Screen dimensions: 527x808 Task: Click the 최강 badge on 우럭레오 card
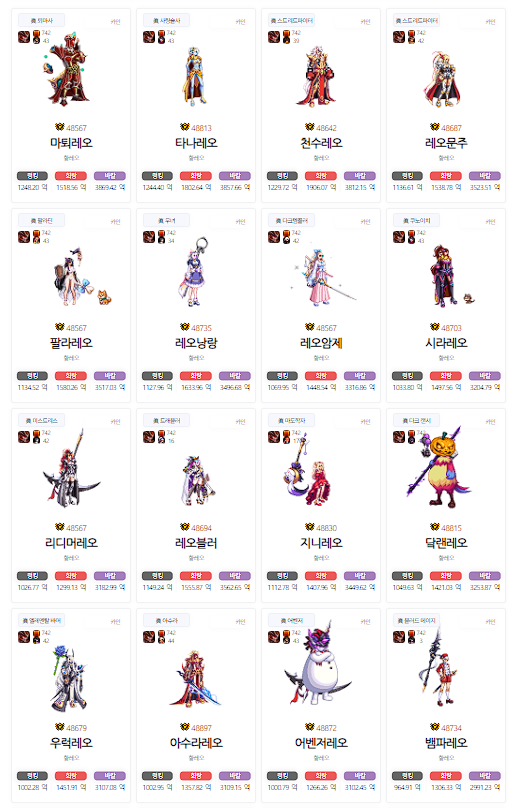(x=71, y=776)
